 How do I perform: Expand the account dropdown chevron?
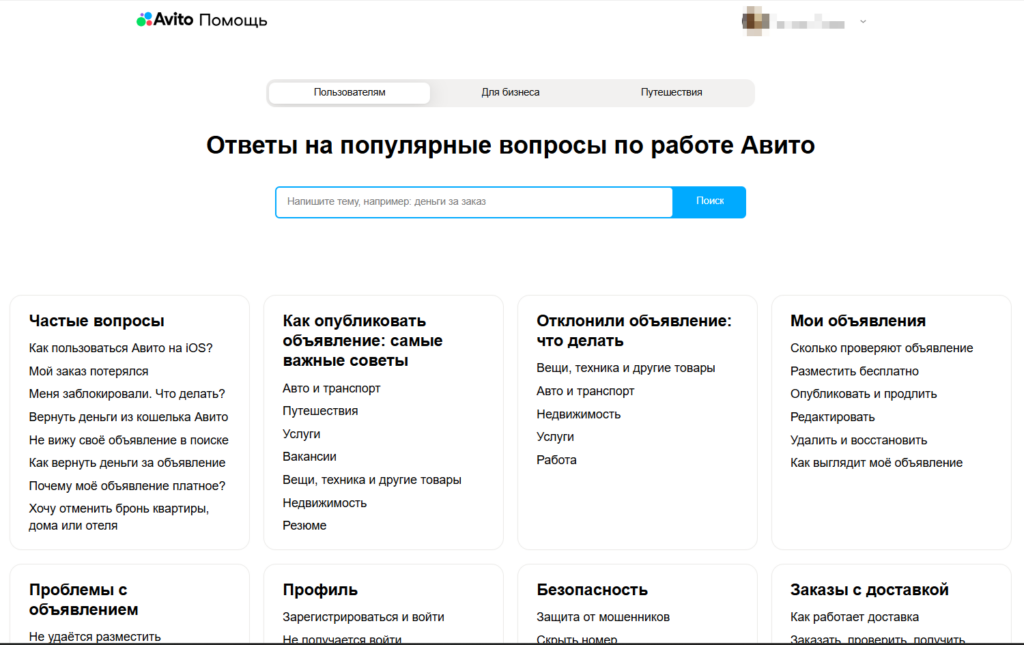pyautogui.click(x=863, y=22)
